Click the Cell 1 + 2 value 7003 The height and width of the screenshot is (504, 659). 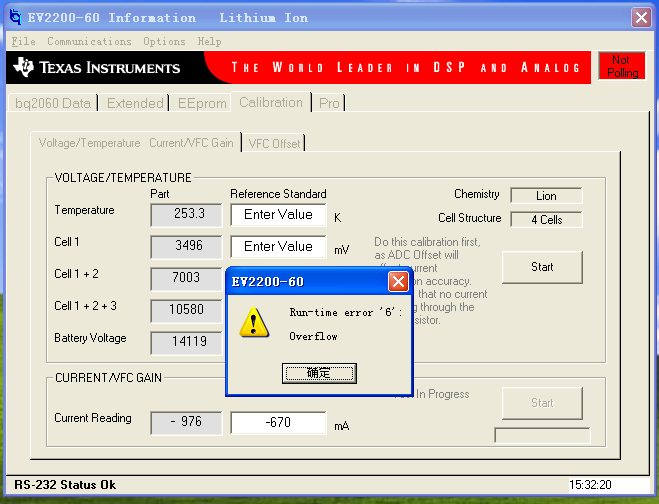(x=186, y=279)
